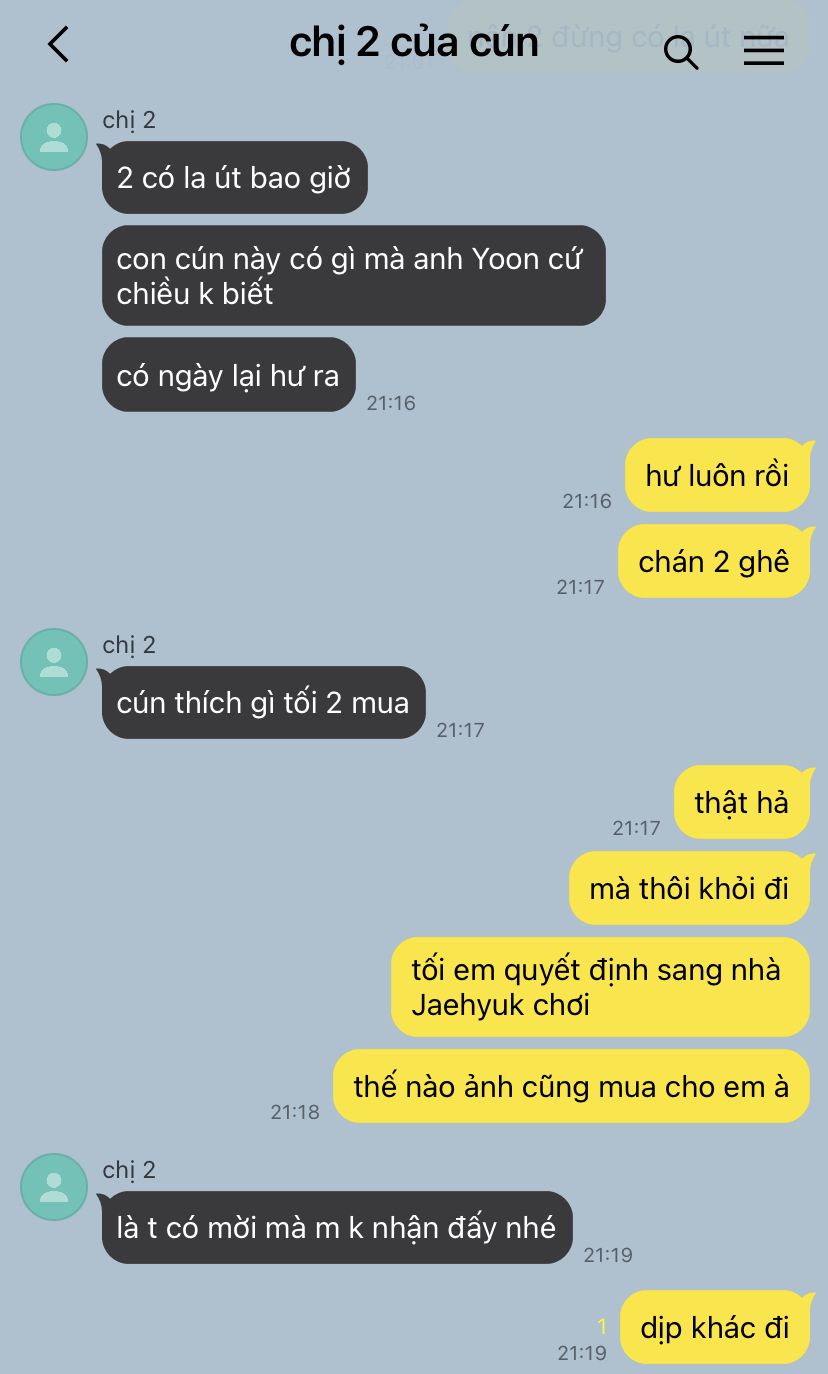
Task: Tap yellow bubble 'thật hả'
Action: point(742,802)
